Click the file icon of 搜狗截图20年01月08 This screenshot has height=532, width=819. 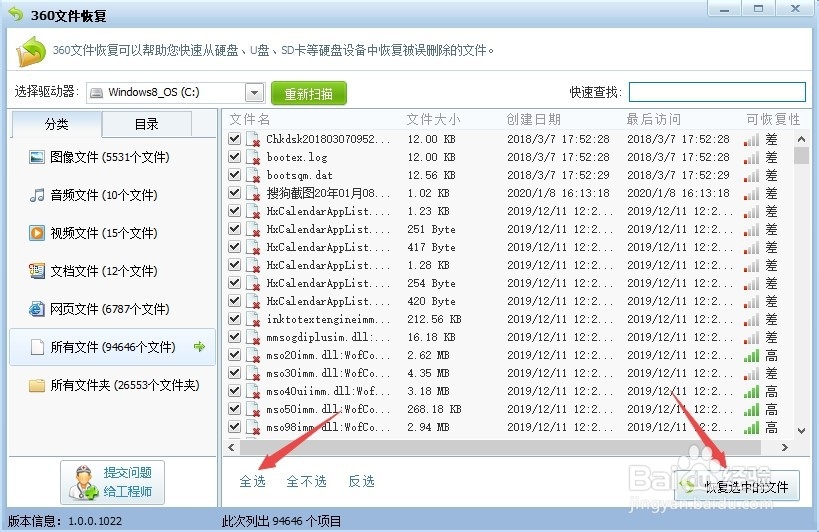[x=253, y=193]
